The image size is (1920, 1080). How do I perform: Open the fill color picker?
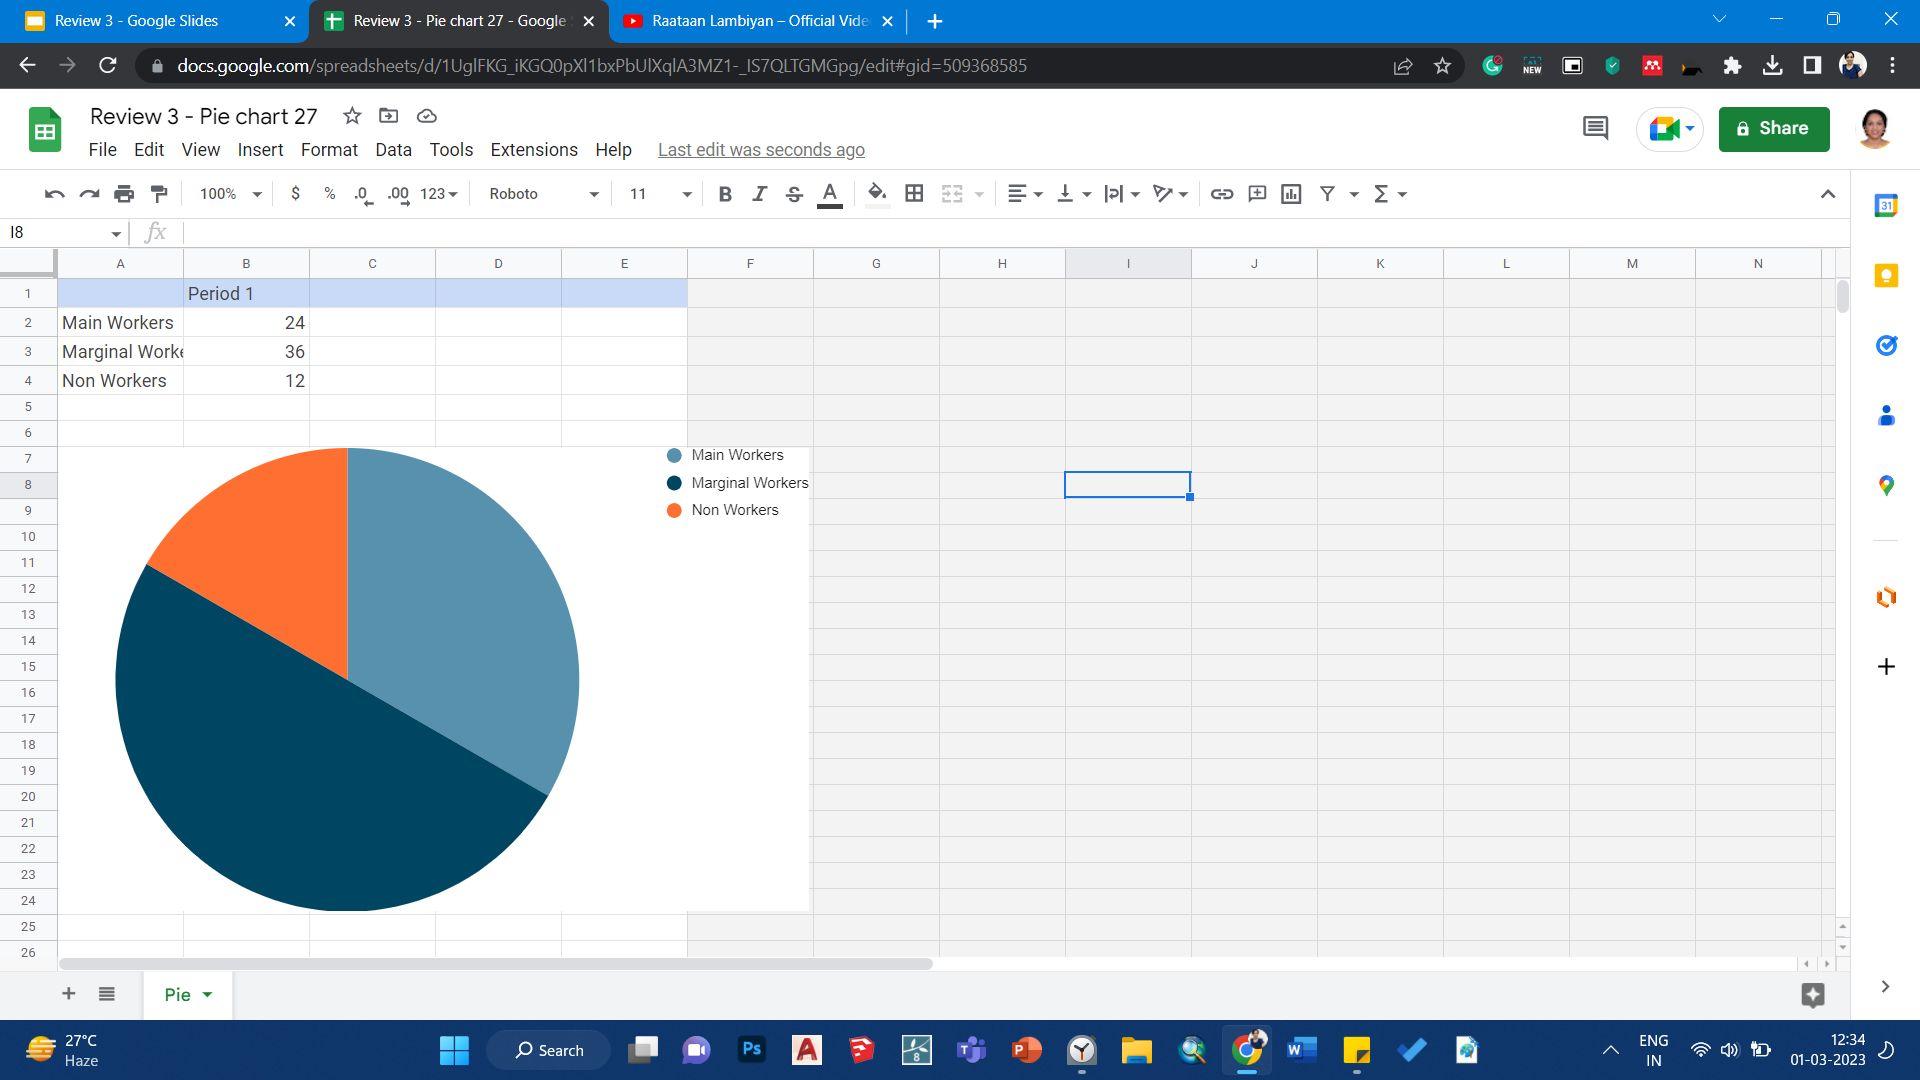pyautogui.click(x=877, y=194)
